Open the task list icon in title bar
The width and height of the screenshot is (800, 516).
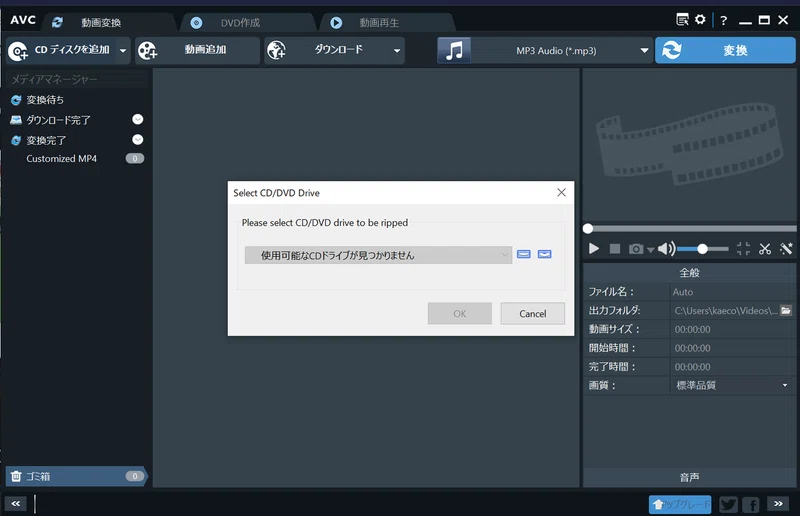(682, 20)
